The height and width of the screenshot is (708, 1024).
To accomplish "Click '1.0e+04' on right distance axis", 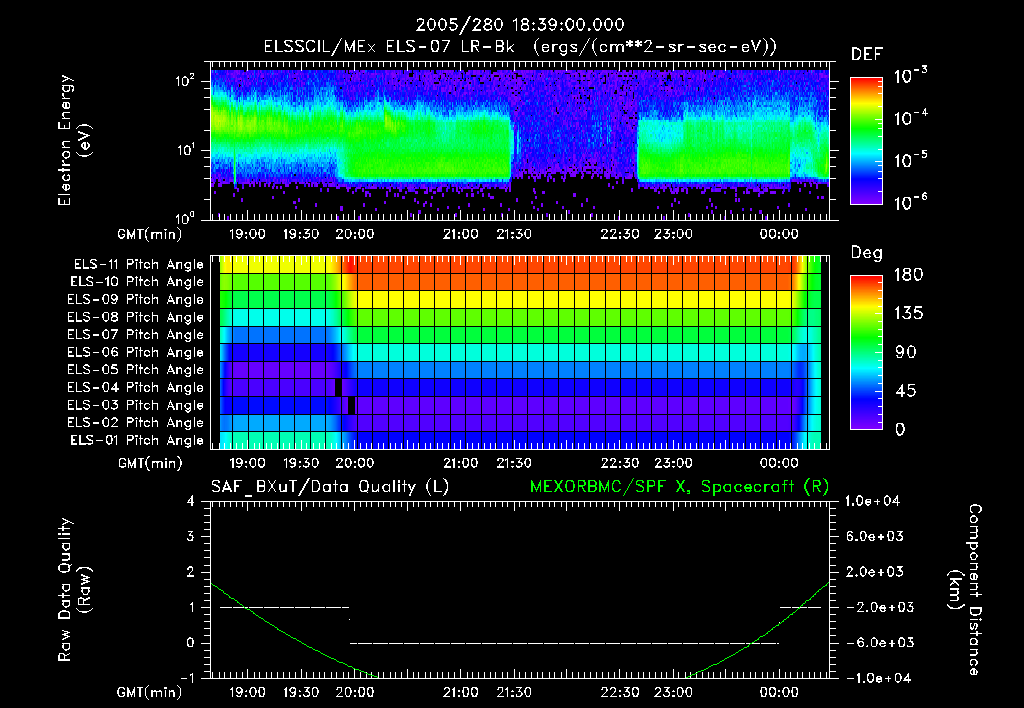I will (872, 502).
